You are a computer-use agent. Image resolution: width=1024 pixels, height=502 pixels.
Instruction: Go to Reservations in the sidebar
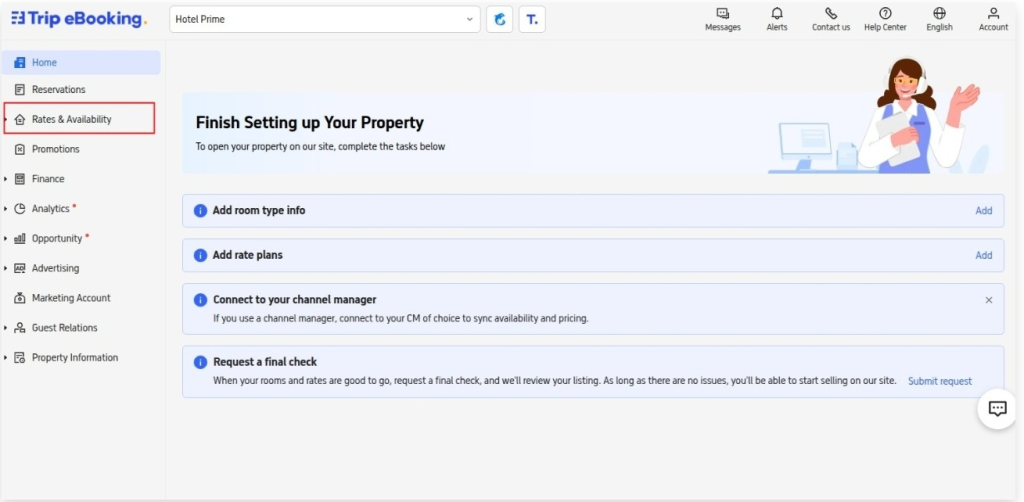pos(58,89)
